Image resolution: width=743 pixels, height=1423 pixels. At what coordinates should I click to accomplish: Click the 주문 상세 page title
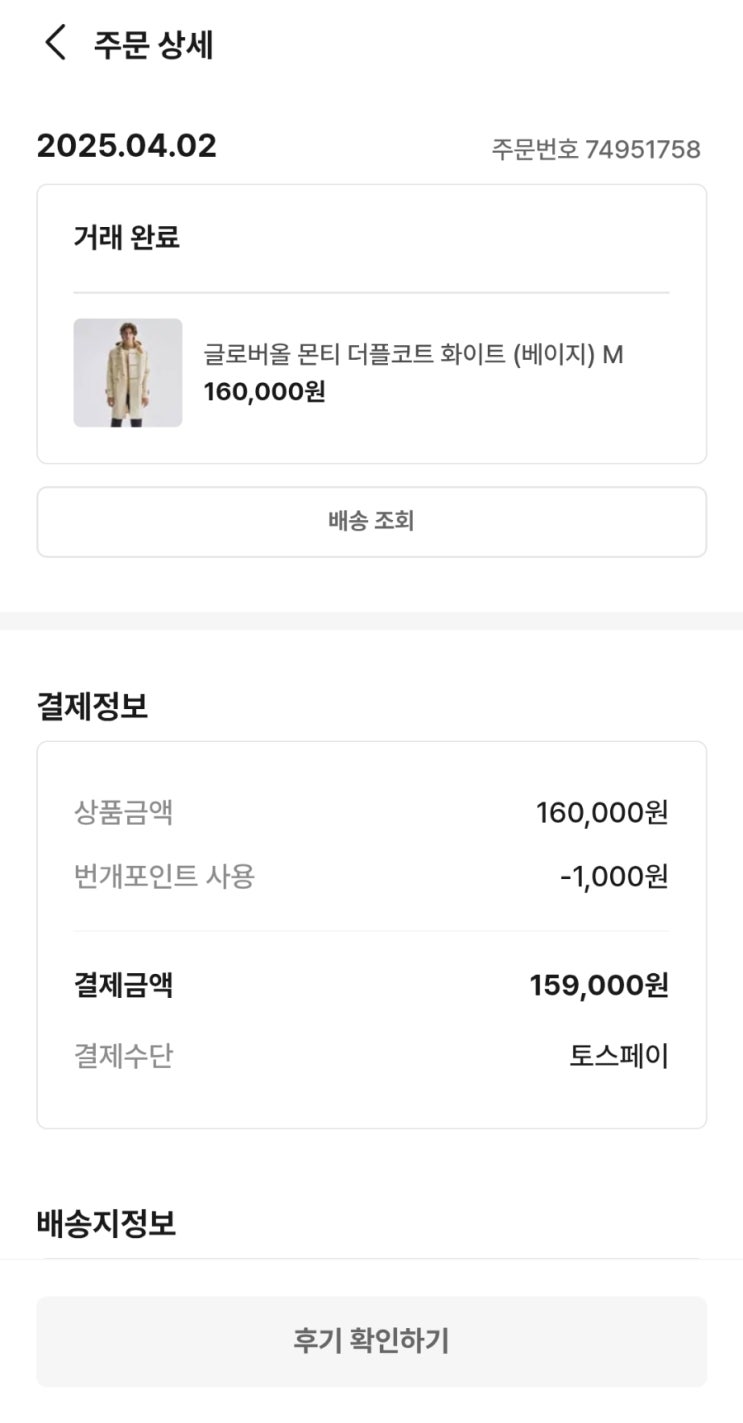pyautogui.click(x=153, y=45)
